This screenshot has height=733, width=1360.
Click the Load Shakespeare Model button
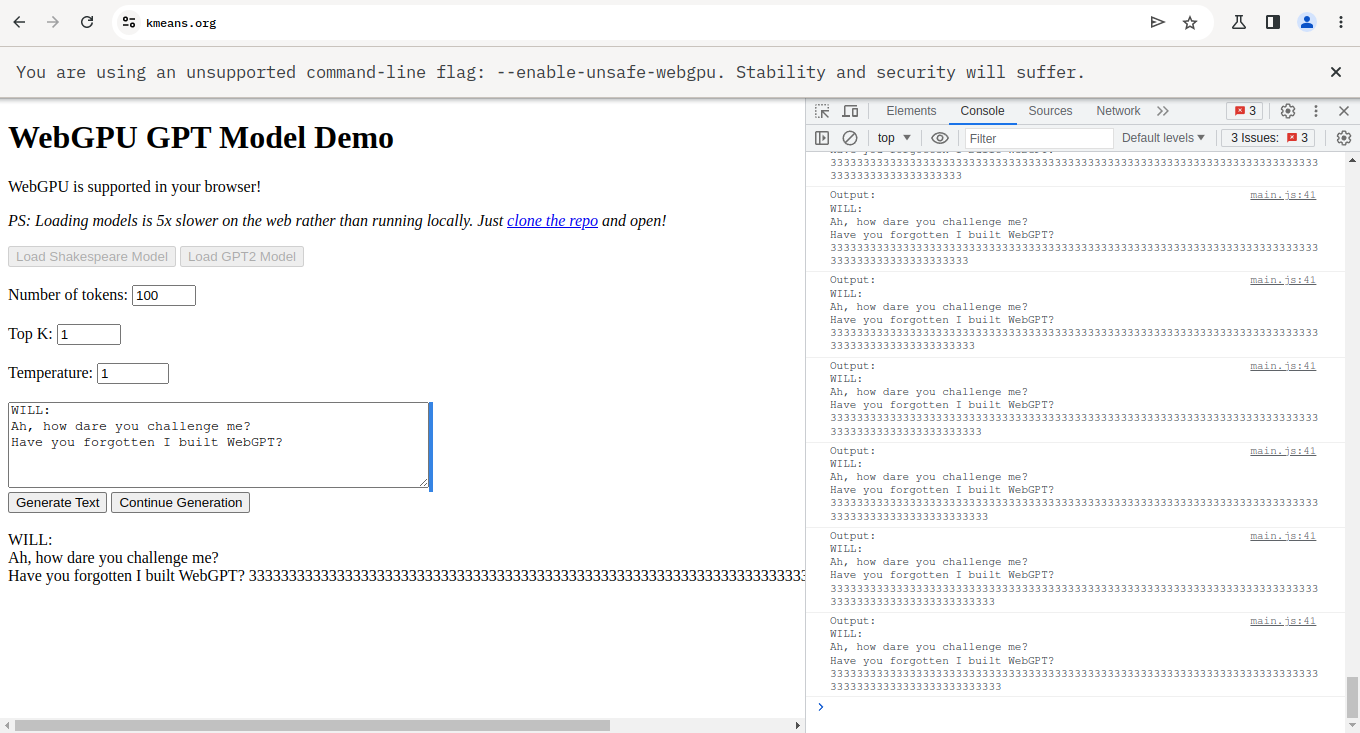click(x=92, y=257)
